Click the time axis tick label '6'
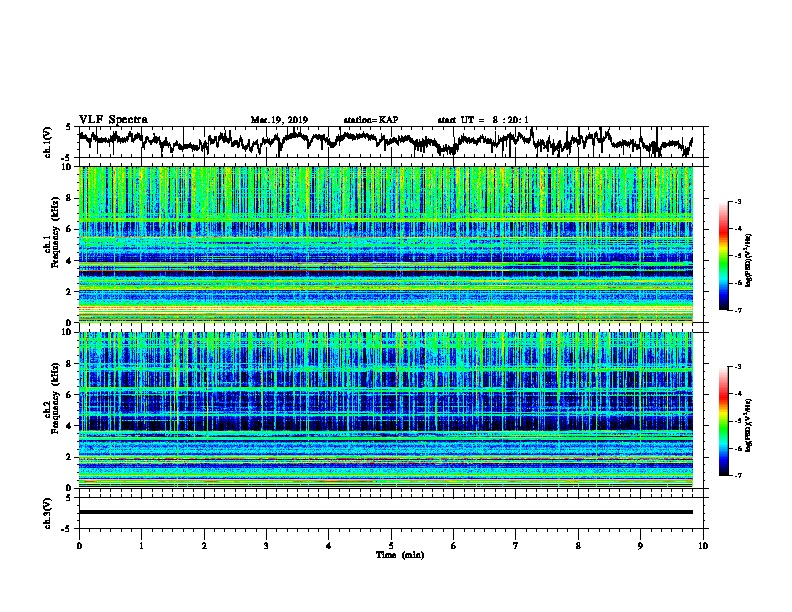 (x=454, y=546)
